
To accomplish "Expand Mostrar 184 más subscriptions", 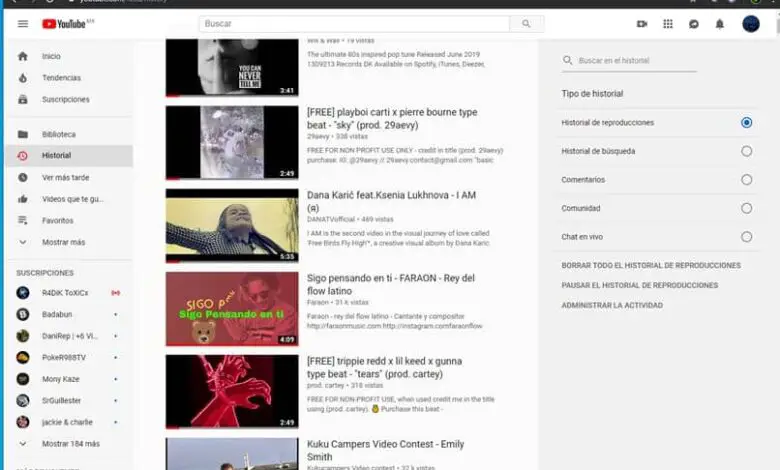I will tap(70, 444).
